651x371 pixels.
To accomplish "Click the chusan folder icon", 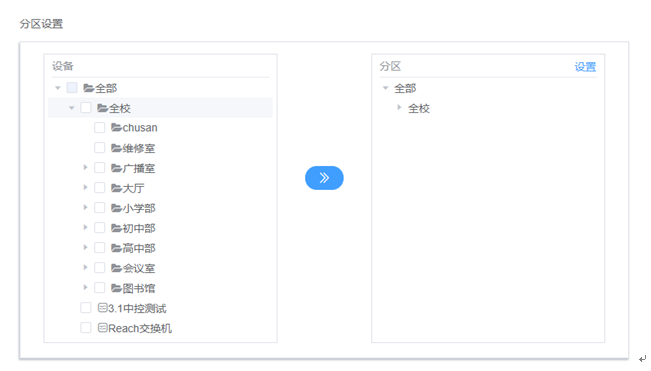I will 116,127.
